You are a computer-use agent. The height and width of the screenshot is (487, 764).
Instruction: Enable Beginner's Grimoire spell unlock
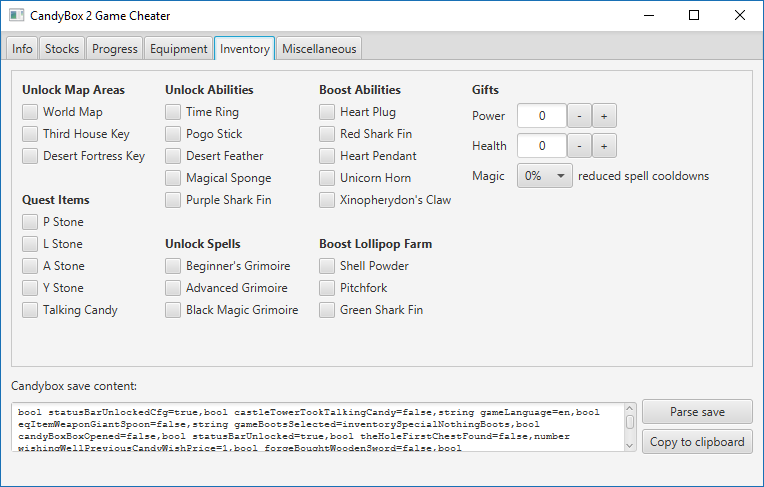173,266
